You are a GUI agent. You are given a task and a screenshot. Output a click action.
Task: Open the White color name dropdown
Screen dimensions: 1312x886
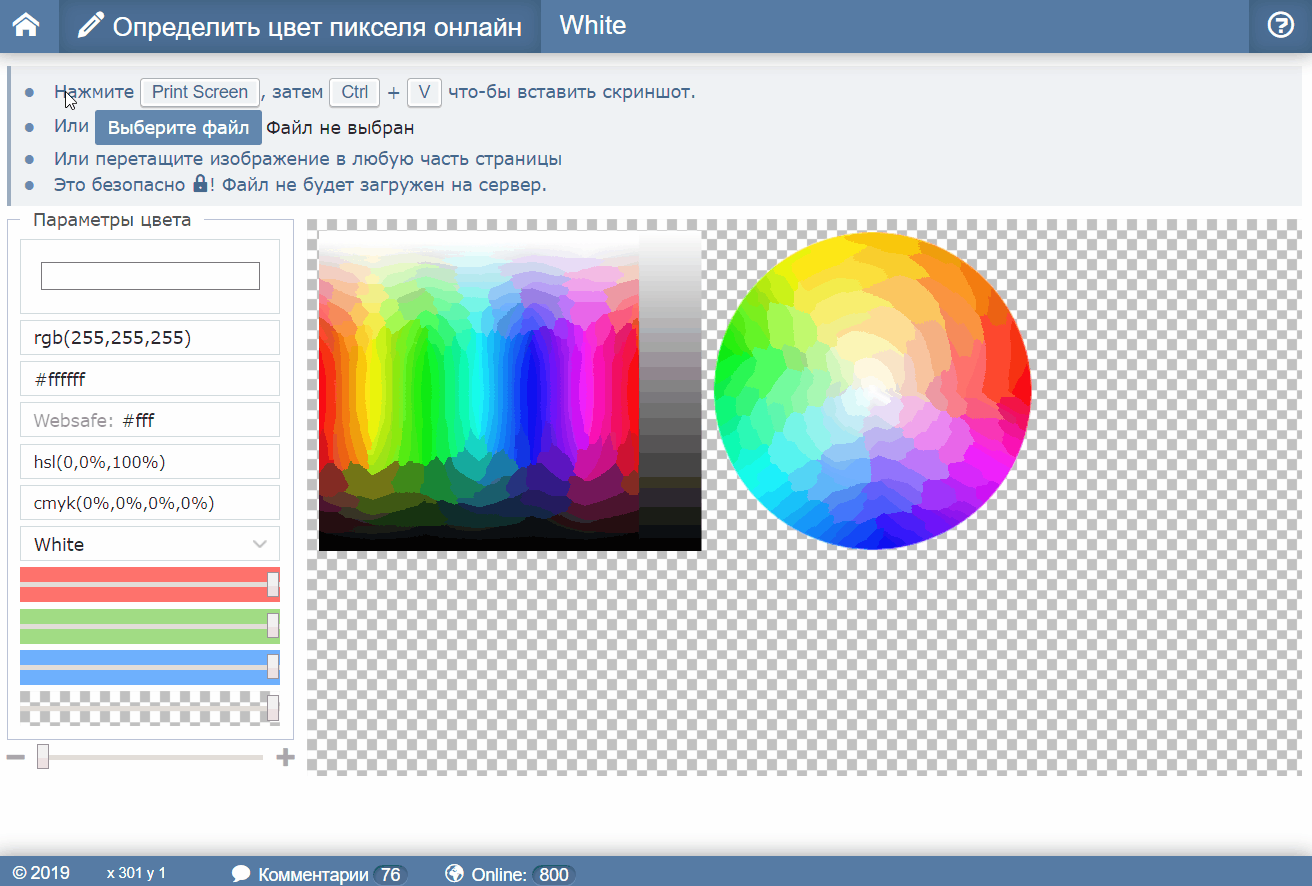tap(150, 544)
